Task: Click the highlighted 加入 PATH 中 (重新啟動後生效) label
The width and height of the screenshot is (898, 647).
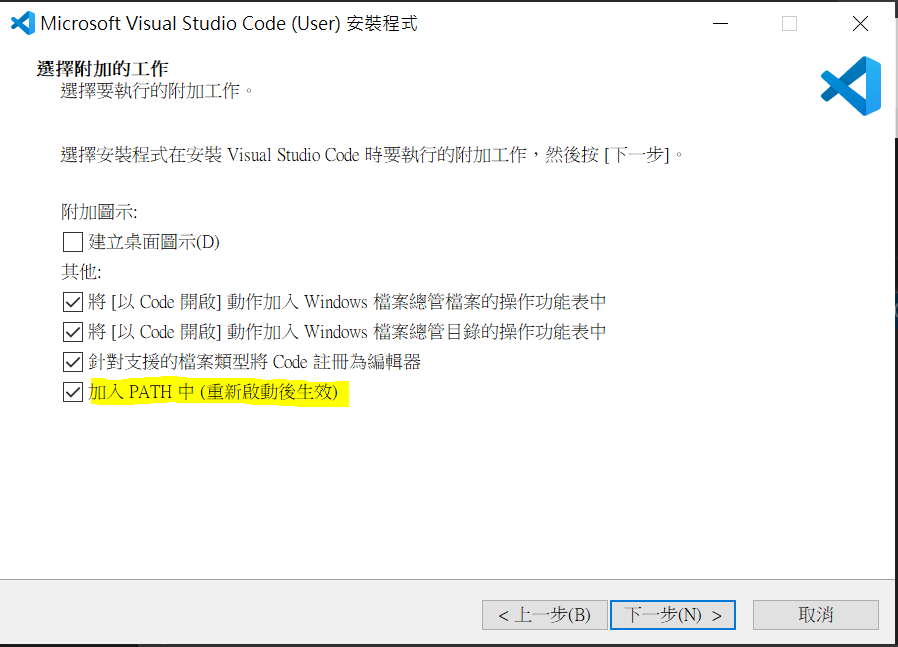Action: 214,392
